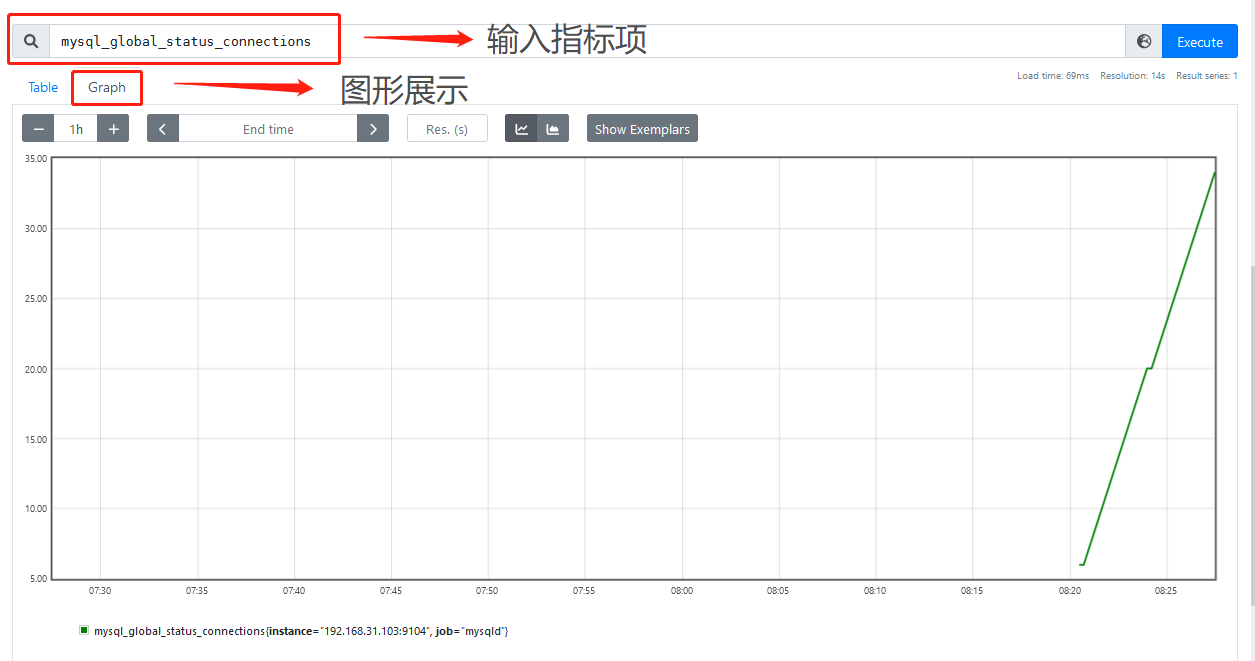This screenshot has height=661, width=1255.
Task: Switch to the Table tab
Action: pyautogui.click(x=43, y=88)
